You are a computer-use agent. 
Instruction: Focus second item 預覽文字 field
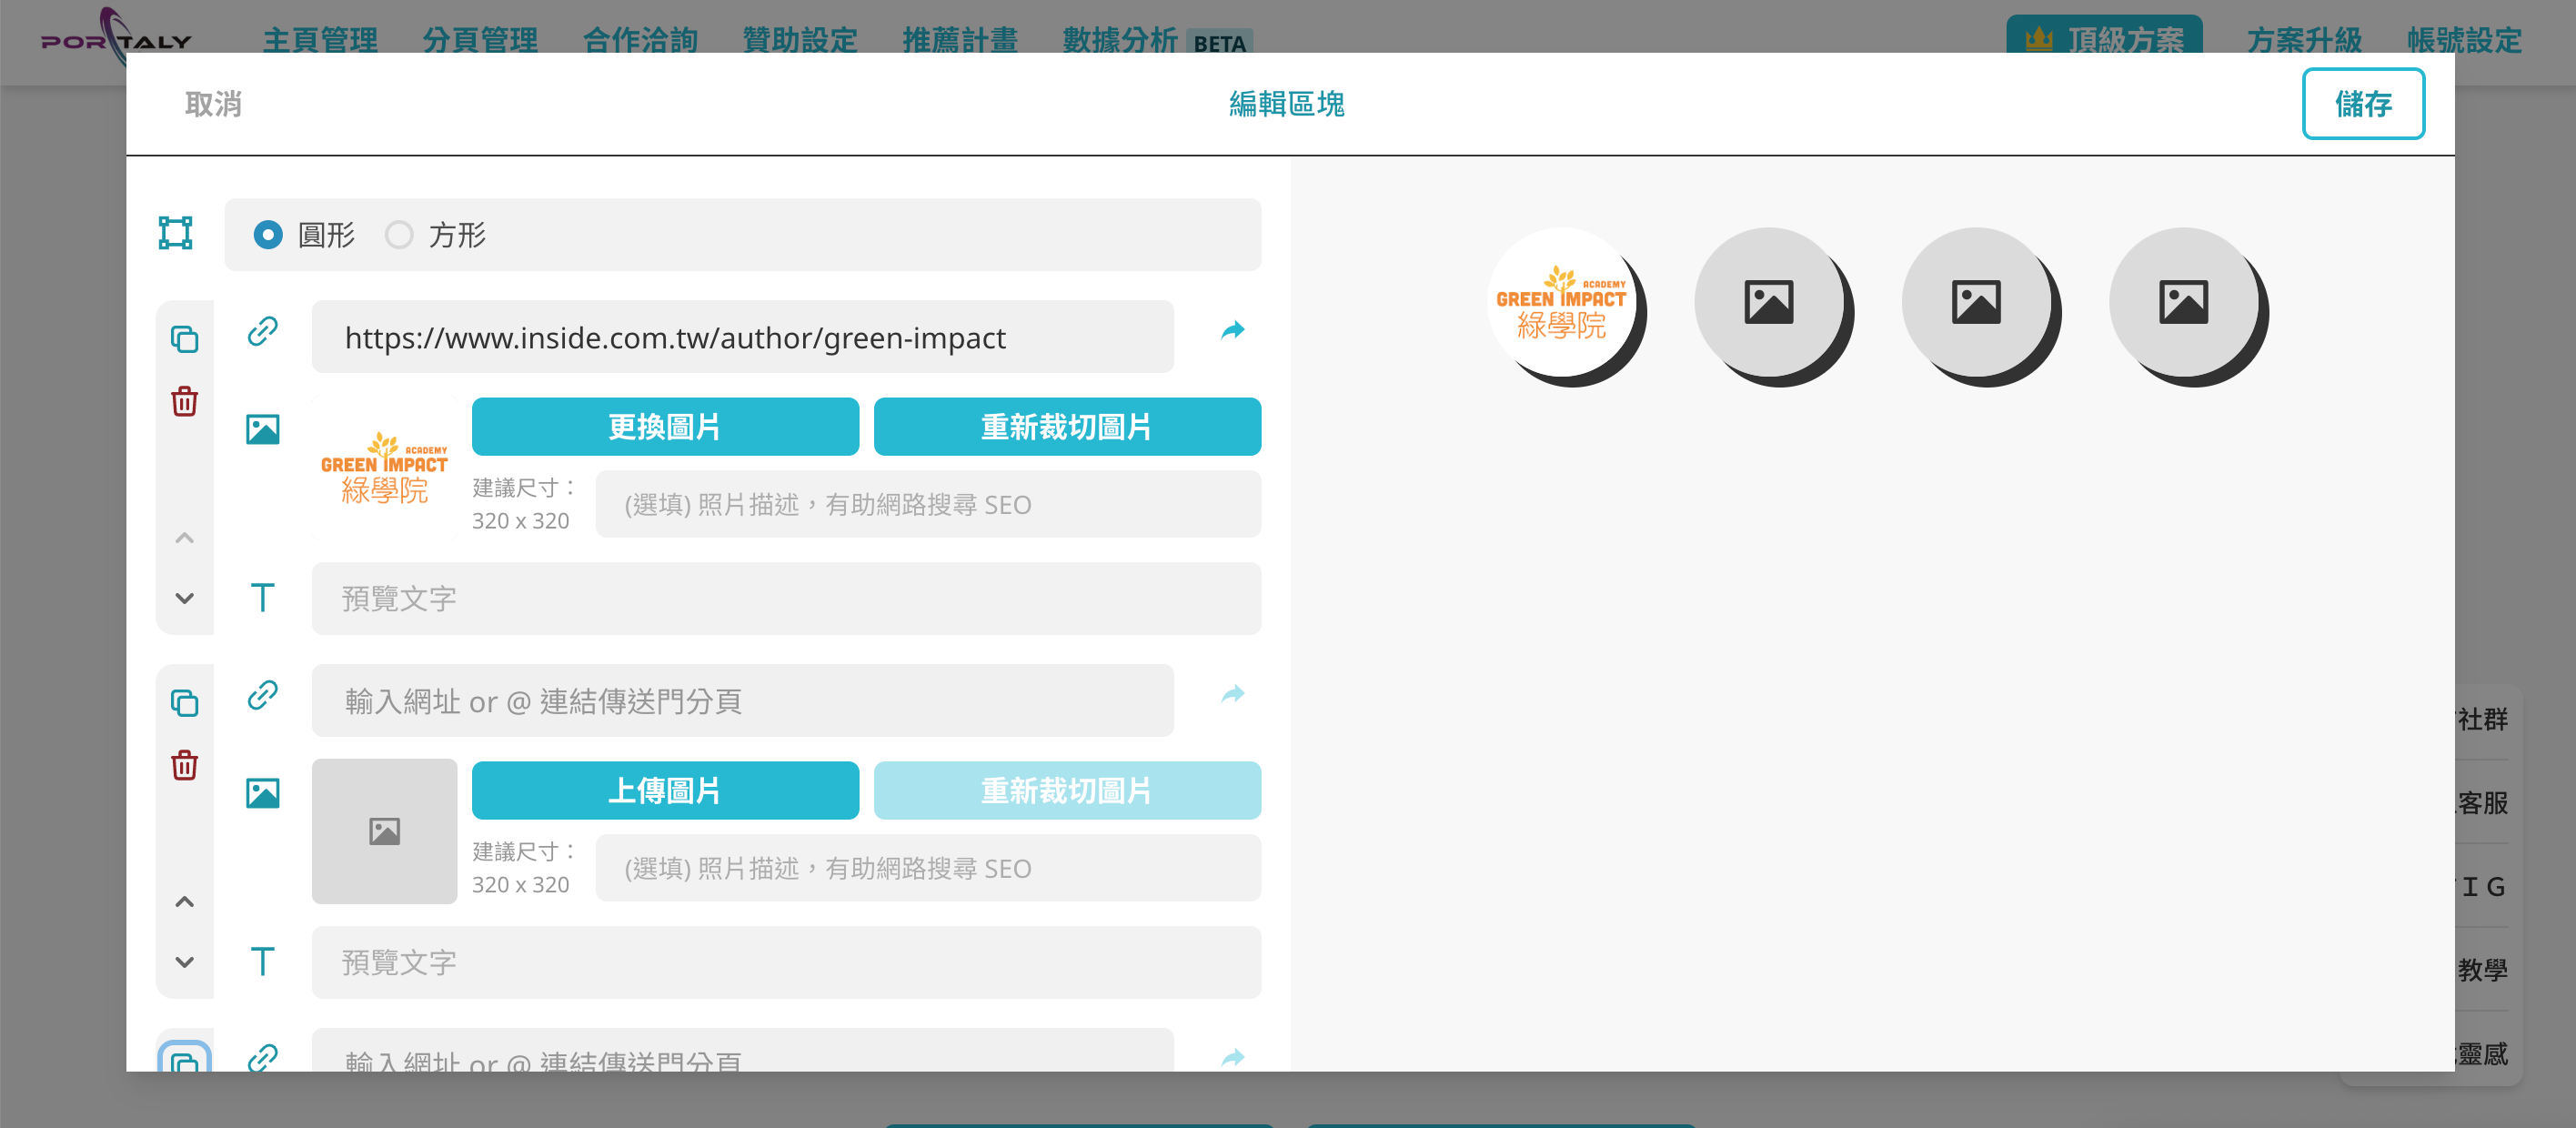click(x=786, y=962)
